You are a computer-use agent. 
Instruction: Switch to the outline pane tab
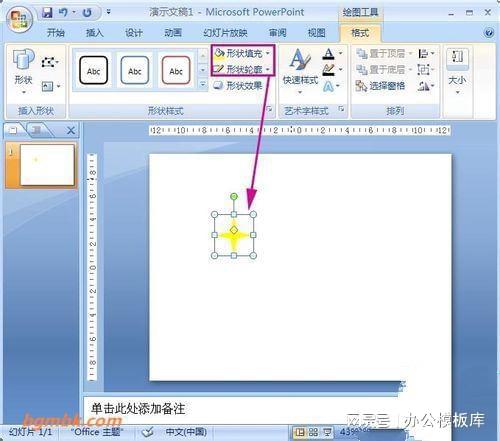pos(37,130)
